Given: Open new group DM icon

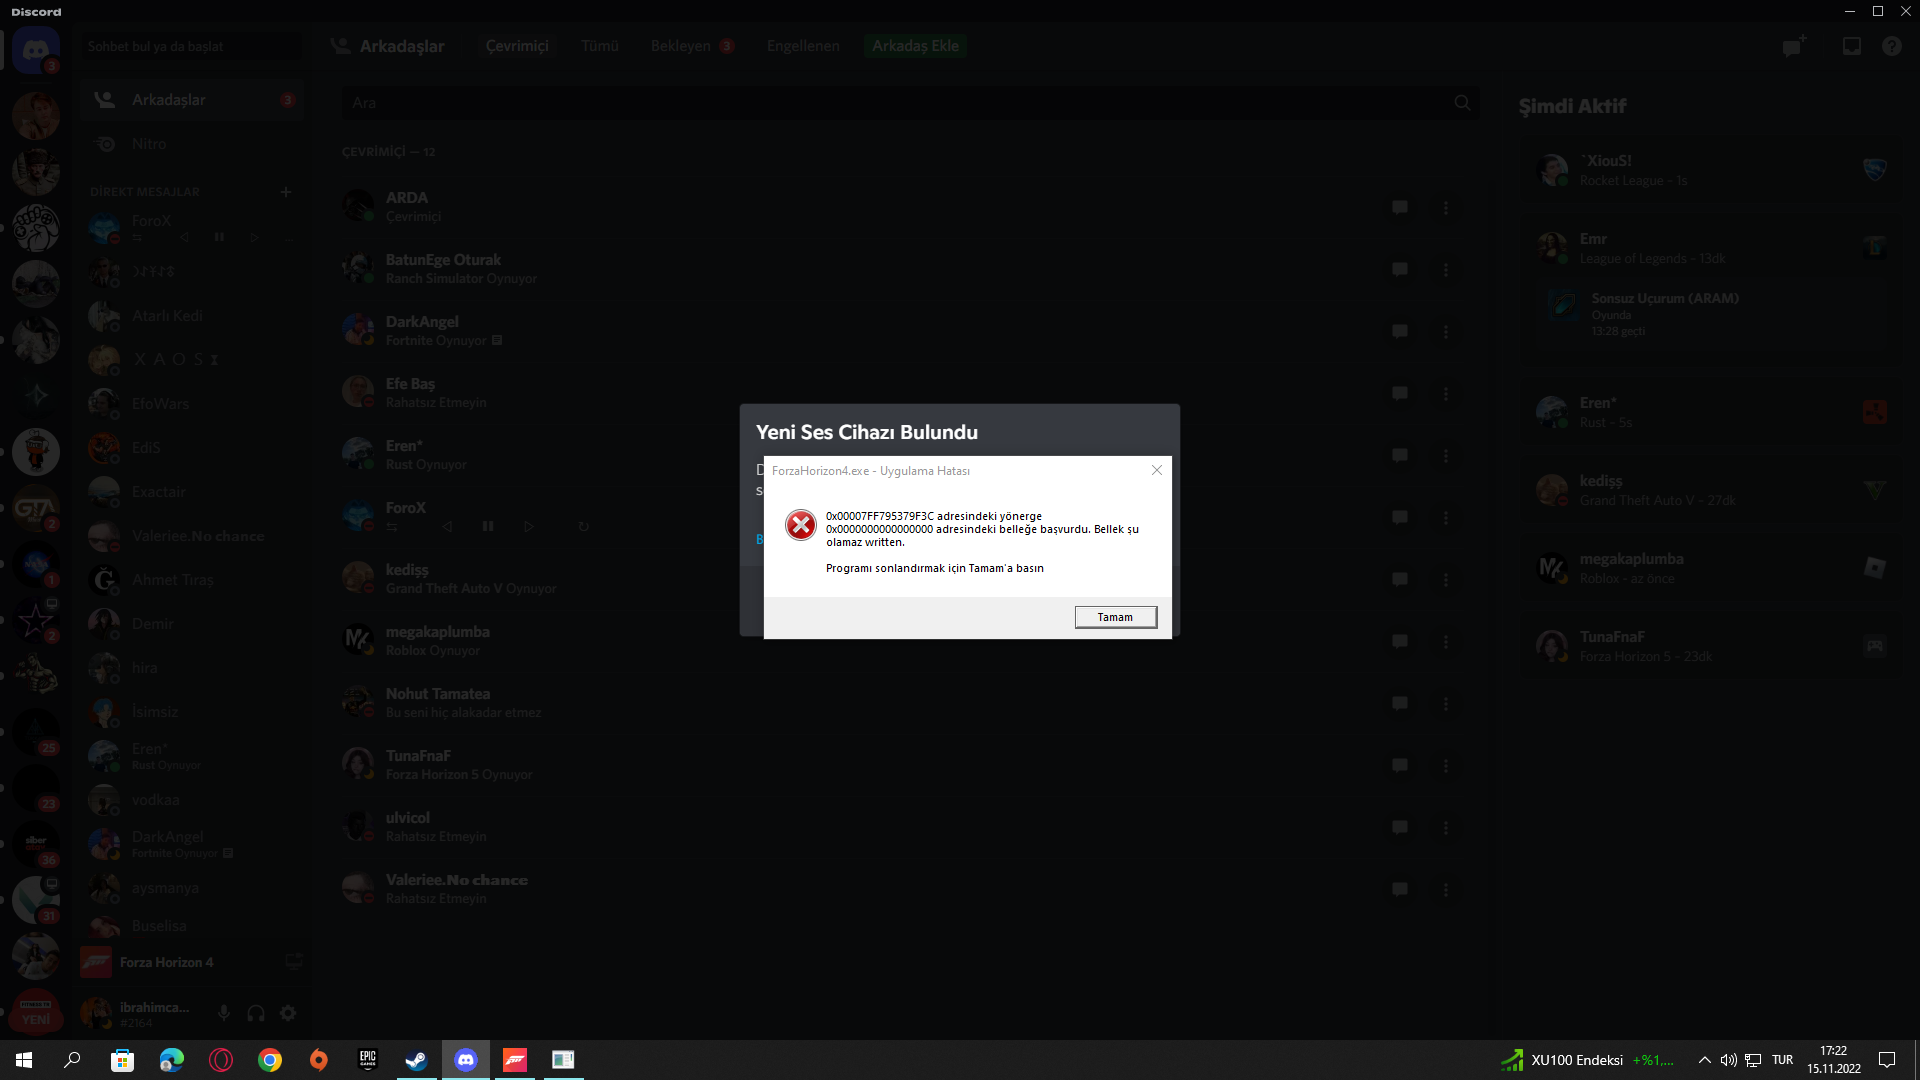Looking at the screenshot, I should 1793,46.
